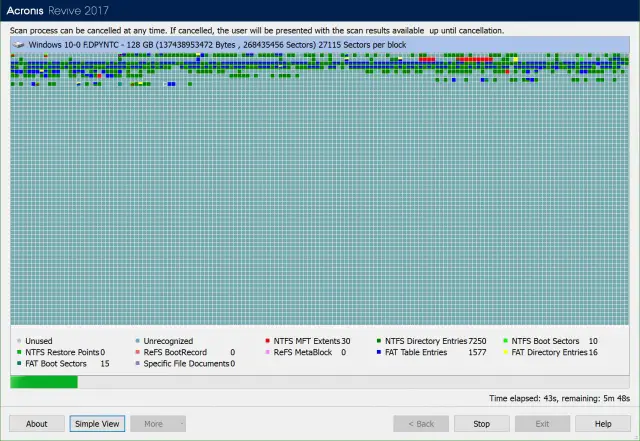The width and height of the screenshot is (640, 441).
Task: Click the NTFS MFT Extents red marker
Action: (x=267, y=341)
